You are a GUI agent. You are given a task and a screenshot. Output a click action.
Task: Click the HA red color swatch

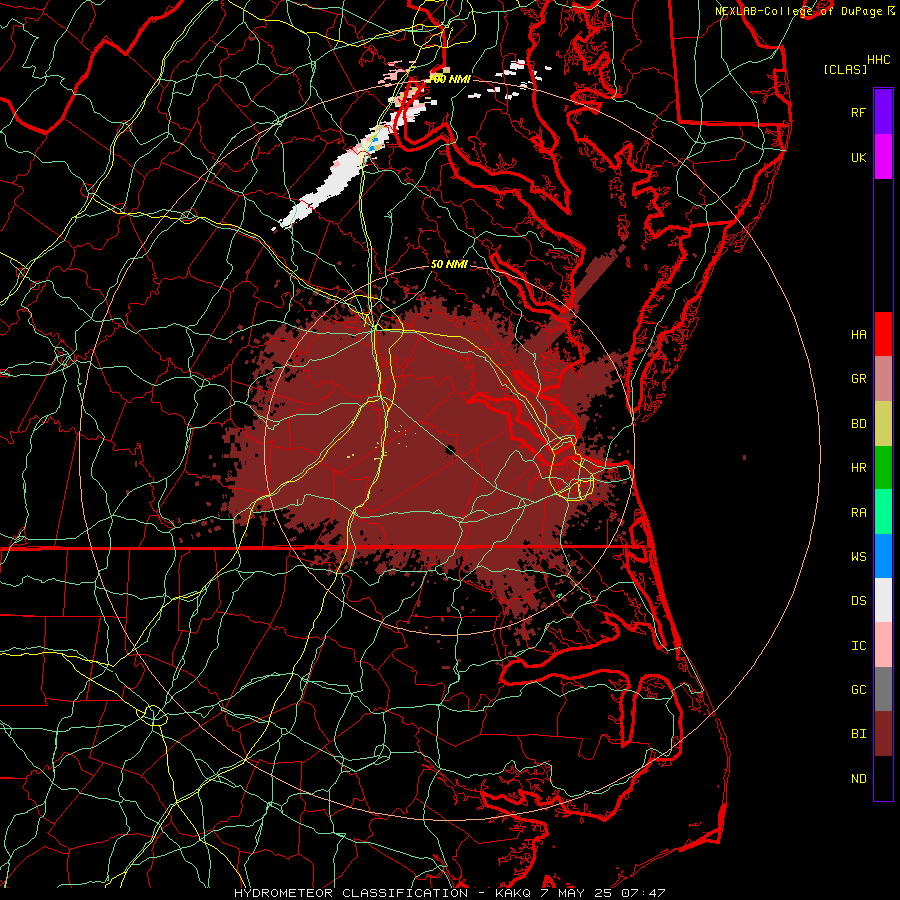tap(883, 334)
